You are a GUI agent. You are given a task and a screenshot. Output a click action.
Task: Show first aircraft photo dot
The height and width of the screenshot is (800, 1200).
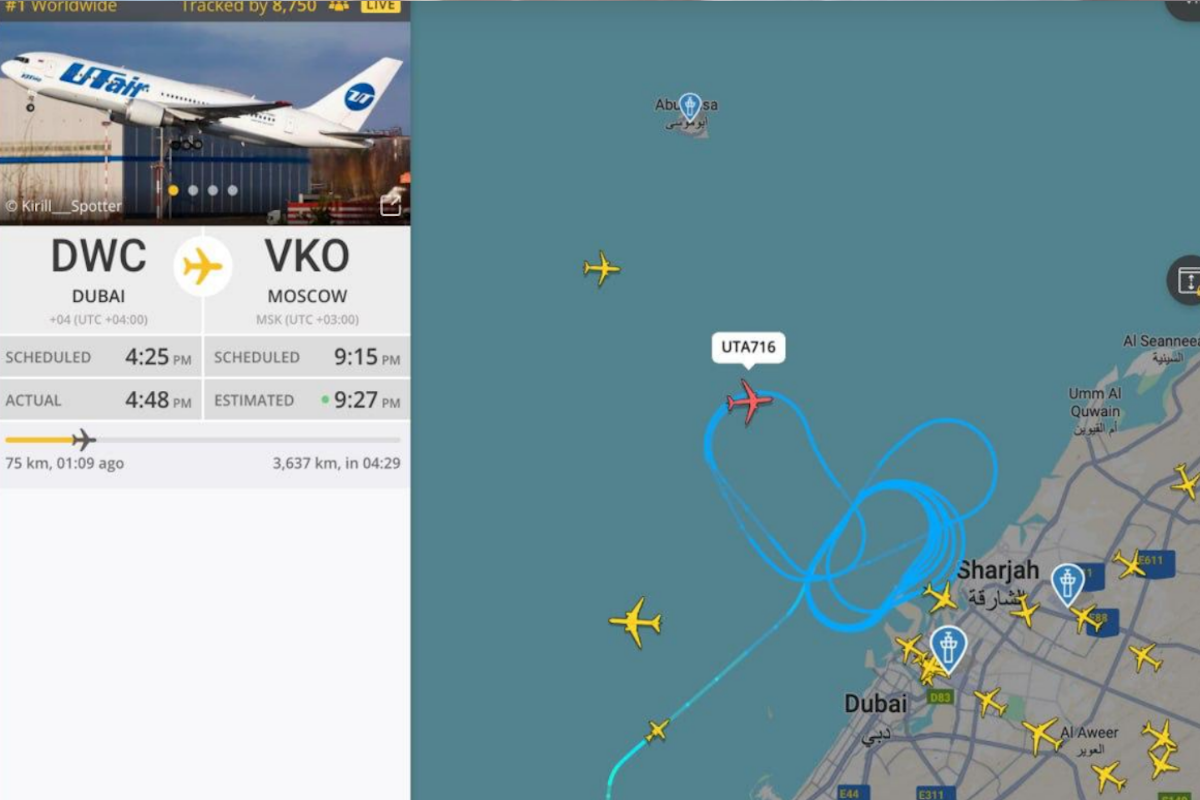173,190
